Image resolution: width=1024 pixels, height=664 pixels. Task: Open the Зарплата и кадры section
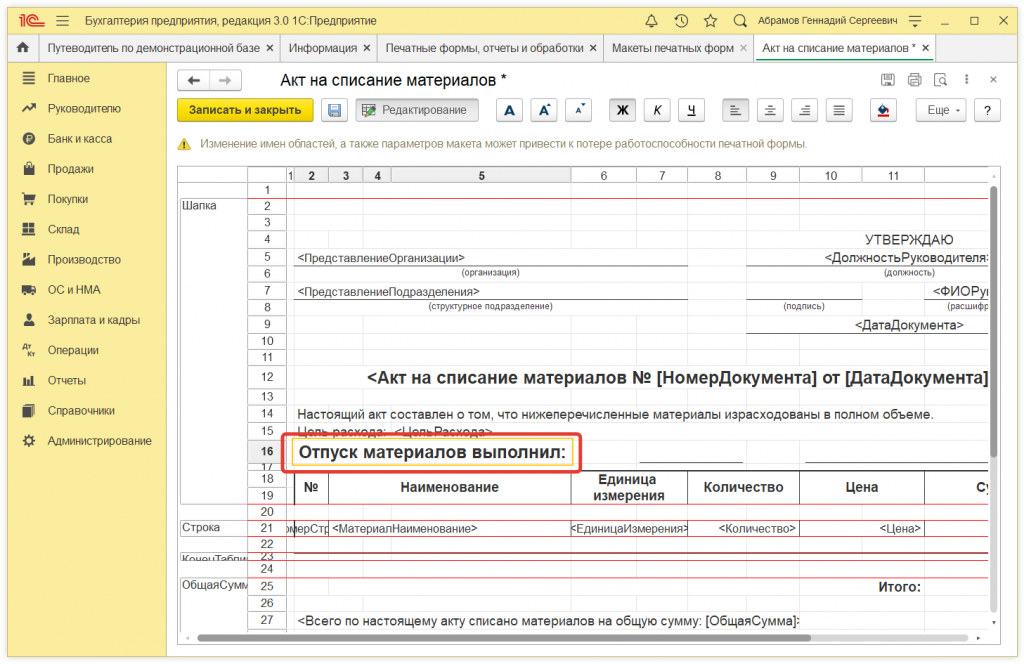[x=93, y=320]
